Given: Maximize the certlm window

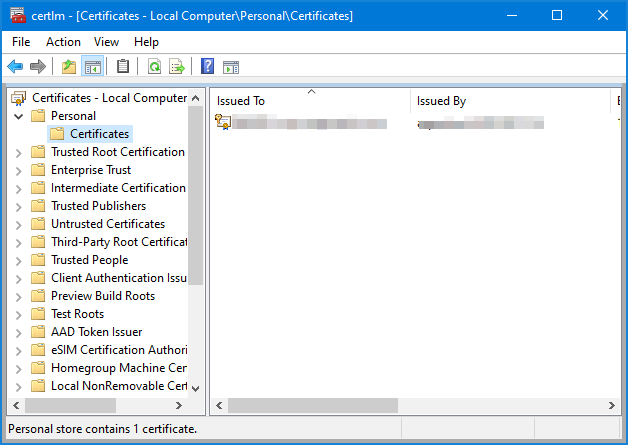Looking at the screenshot, I should [x=557, y=15].
